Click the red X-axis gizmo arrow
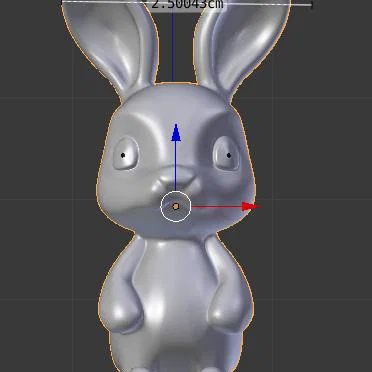 pyautogui.click(x=250, y=207)
